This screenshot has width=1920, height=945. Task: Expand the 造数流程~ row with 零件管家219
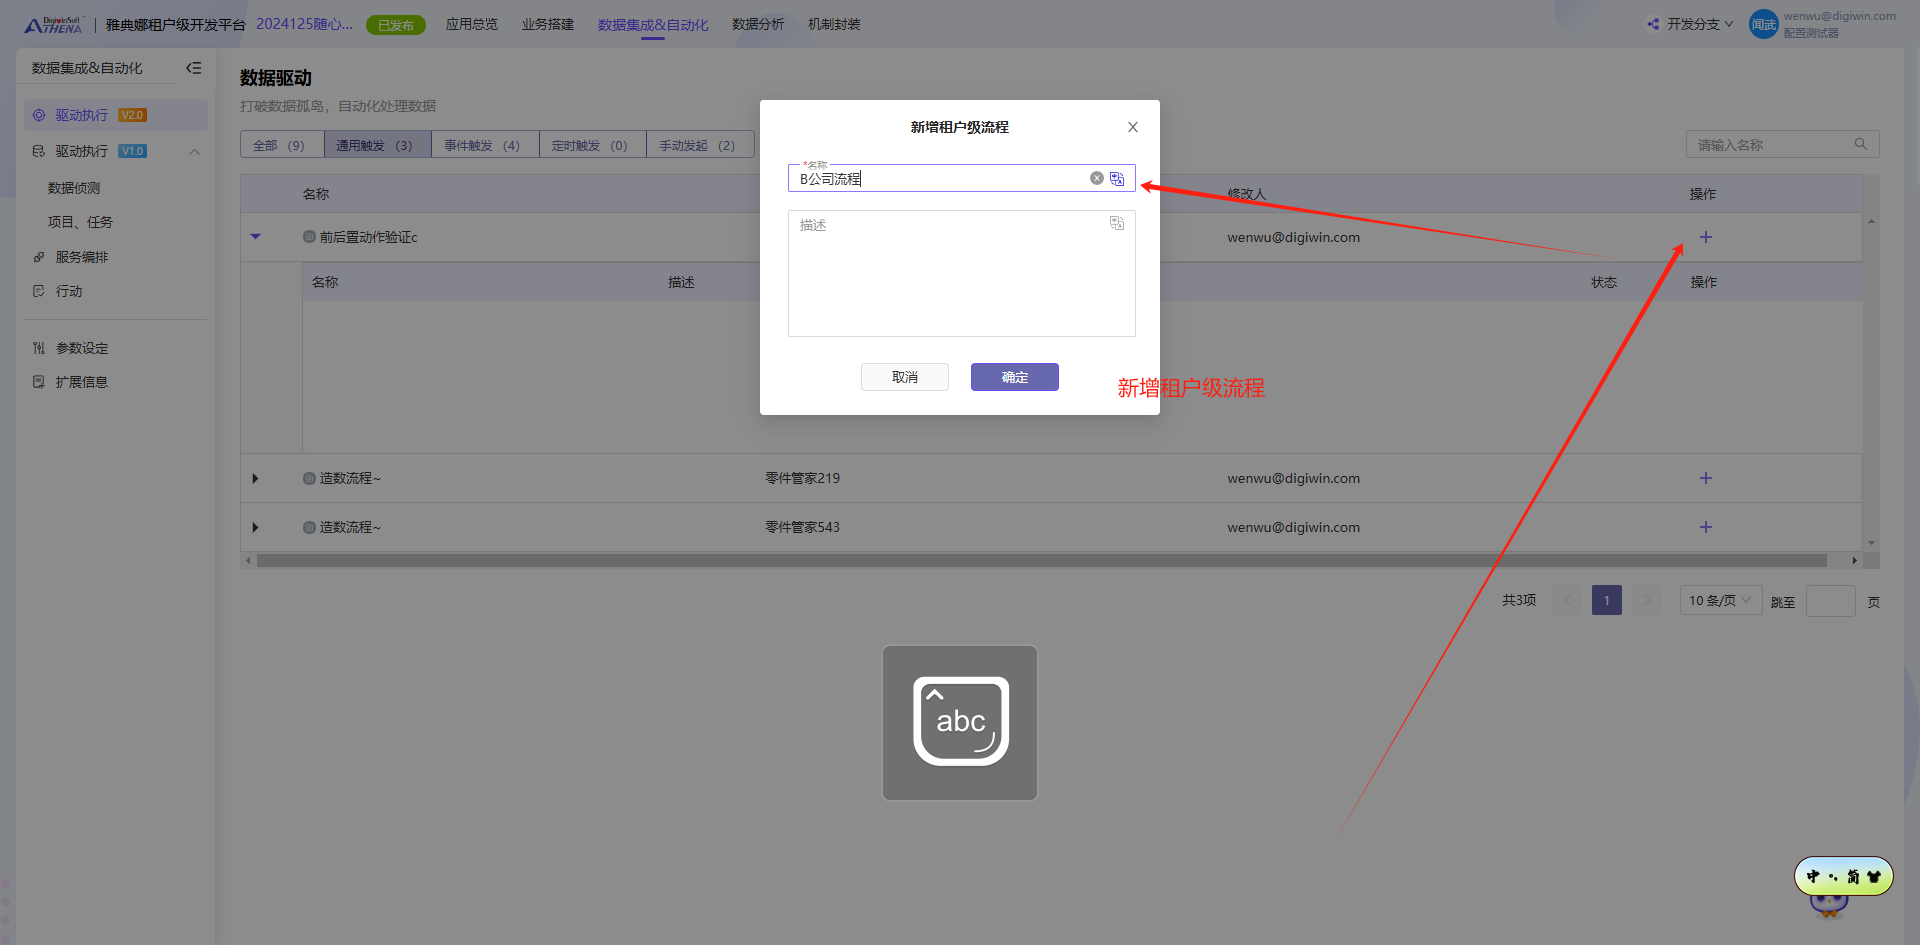tap(255, 479)
